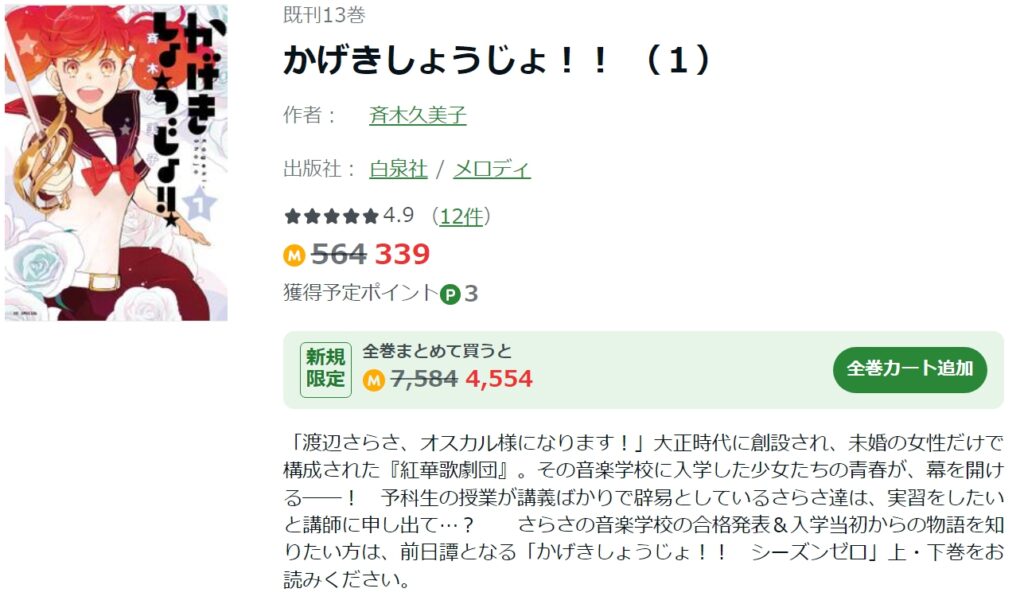Select the discounted price 339
This screenshot has height=604, width=1024.
click(402, 254)
